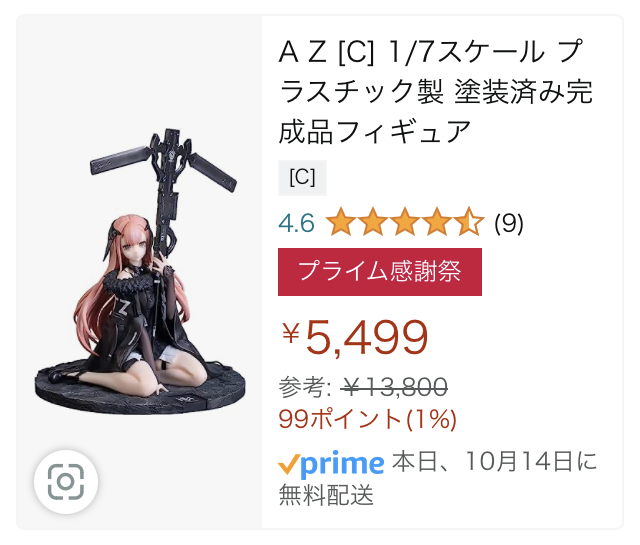Open the A Z [C] 1/7スケール product title
This screenshot has width=640, height=545.
pos(436,91)
